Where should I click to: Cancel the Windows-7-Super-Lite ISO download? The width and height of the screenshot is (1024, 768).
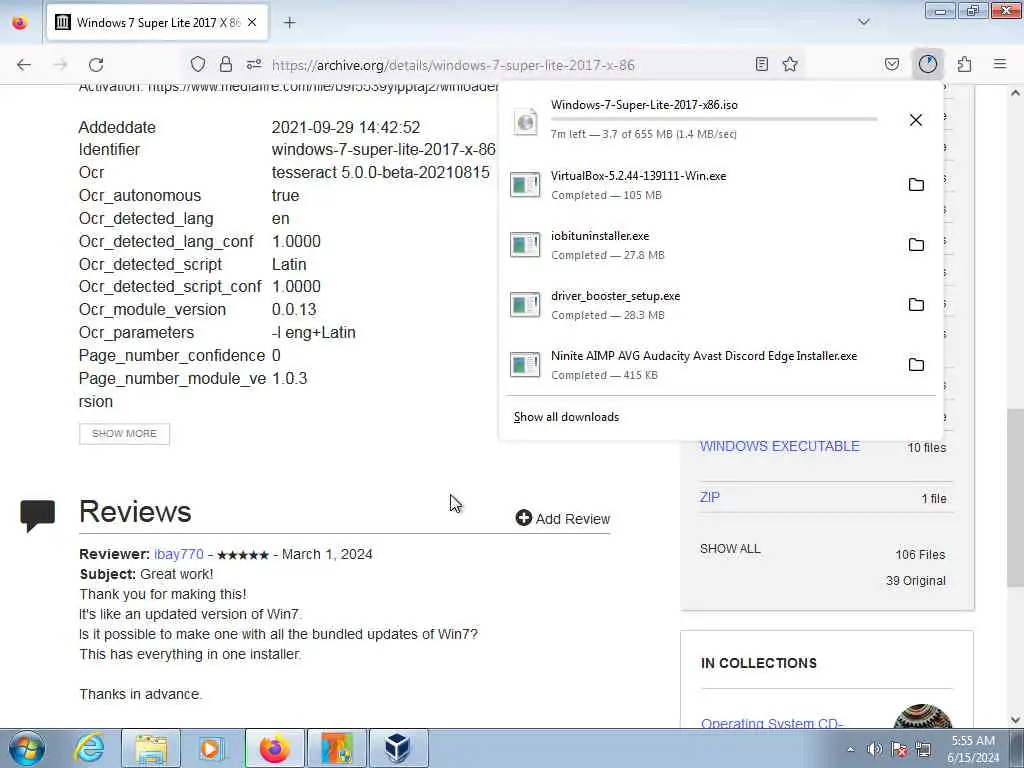point(916,120)
